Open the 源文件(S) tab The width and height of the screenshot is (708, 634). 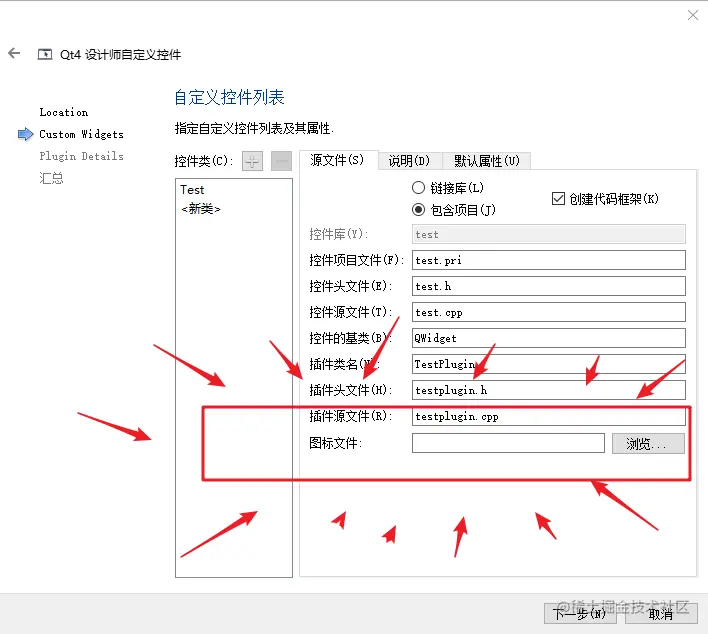337,160
